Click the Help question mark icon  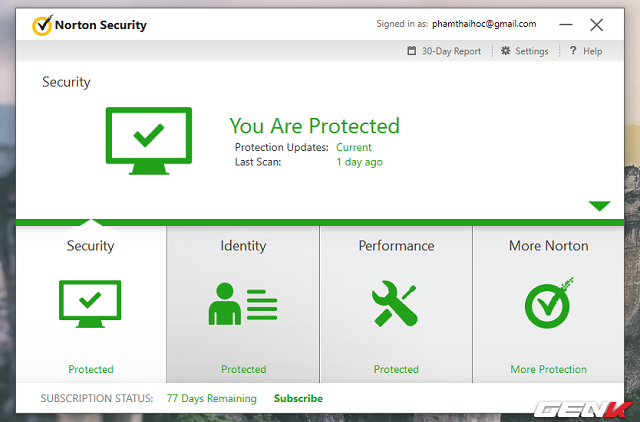573,51
